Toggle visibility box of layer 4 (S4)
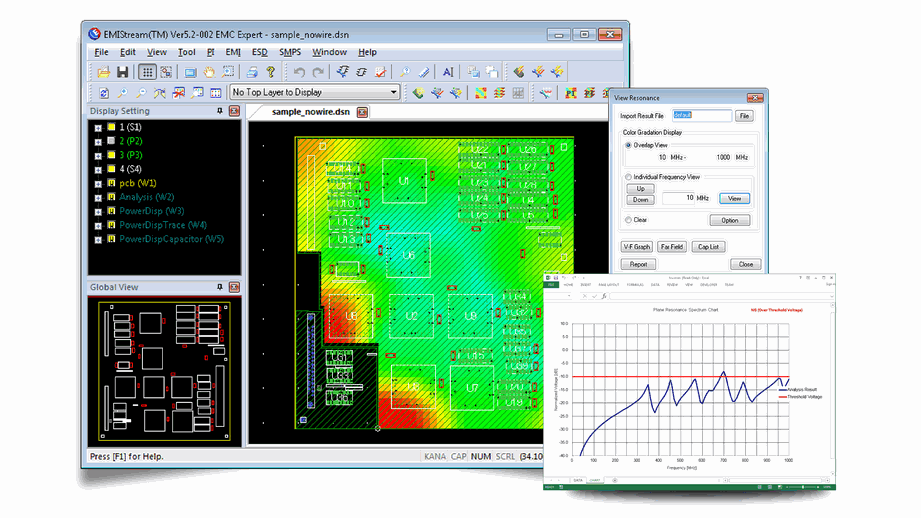 tap(111, 169)
